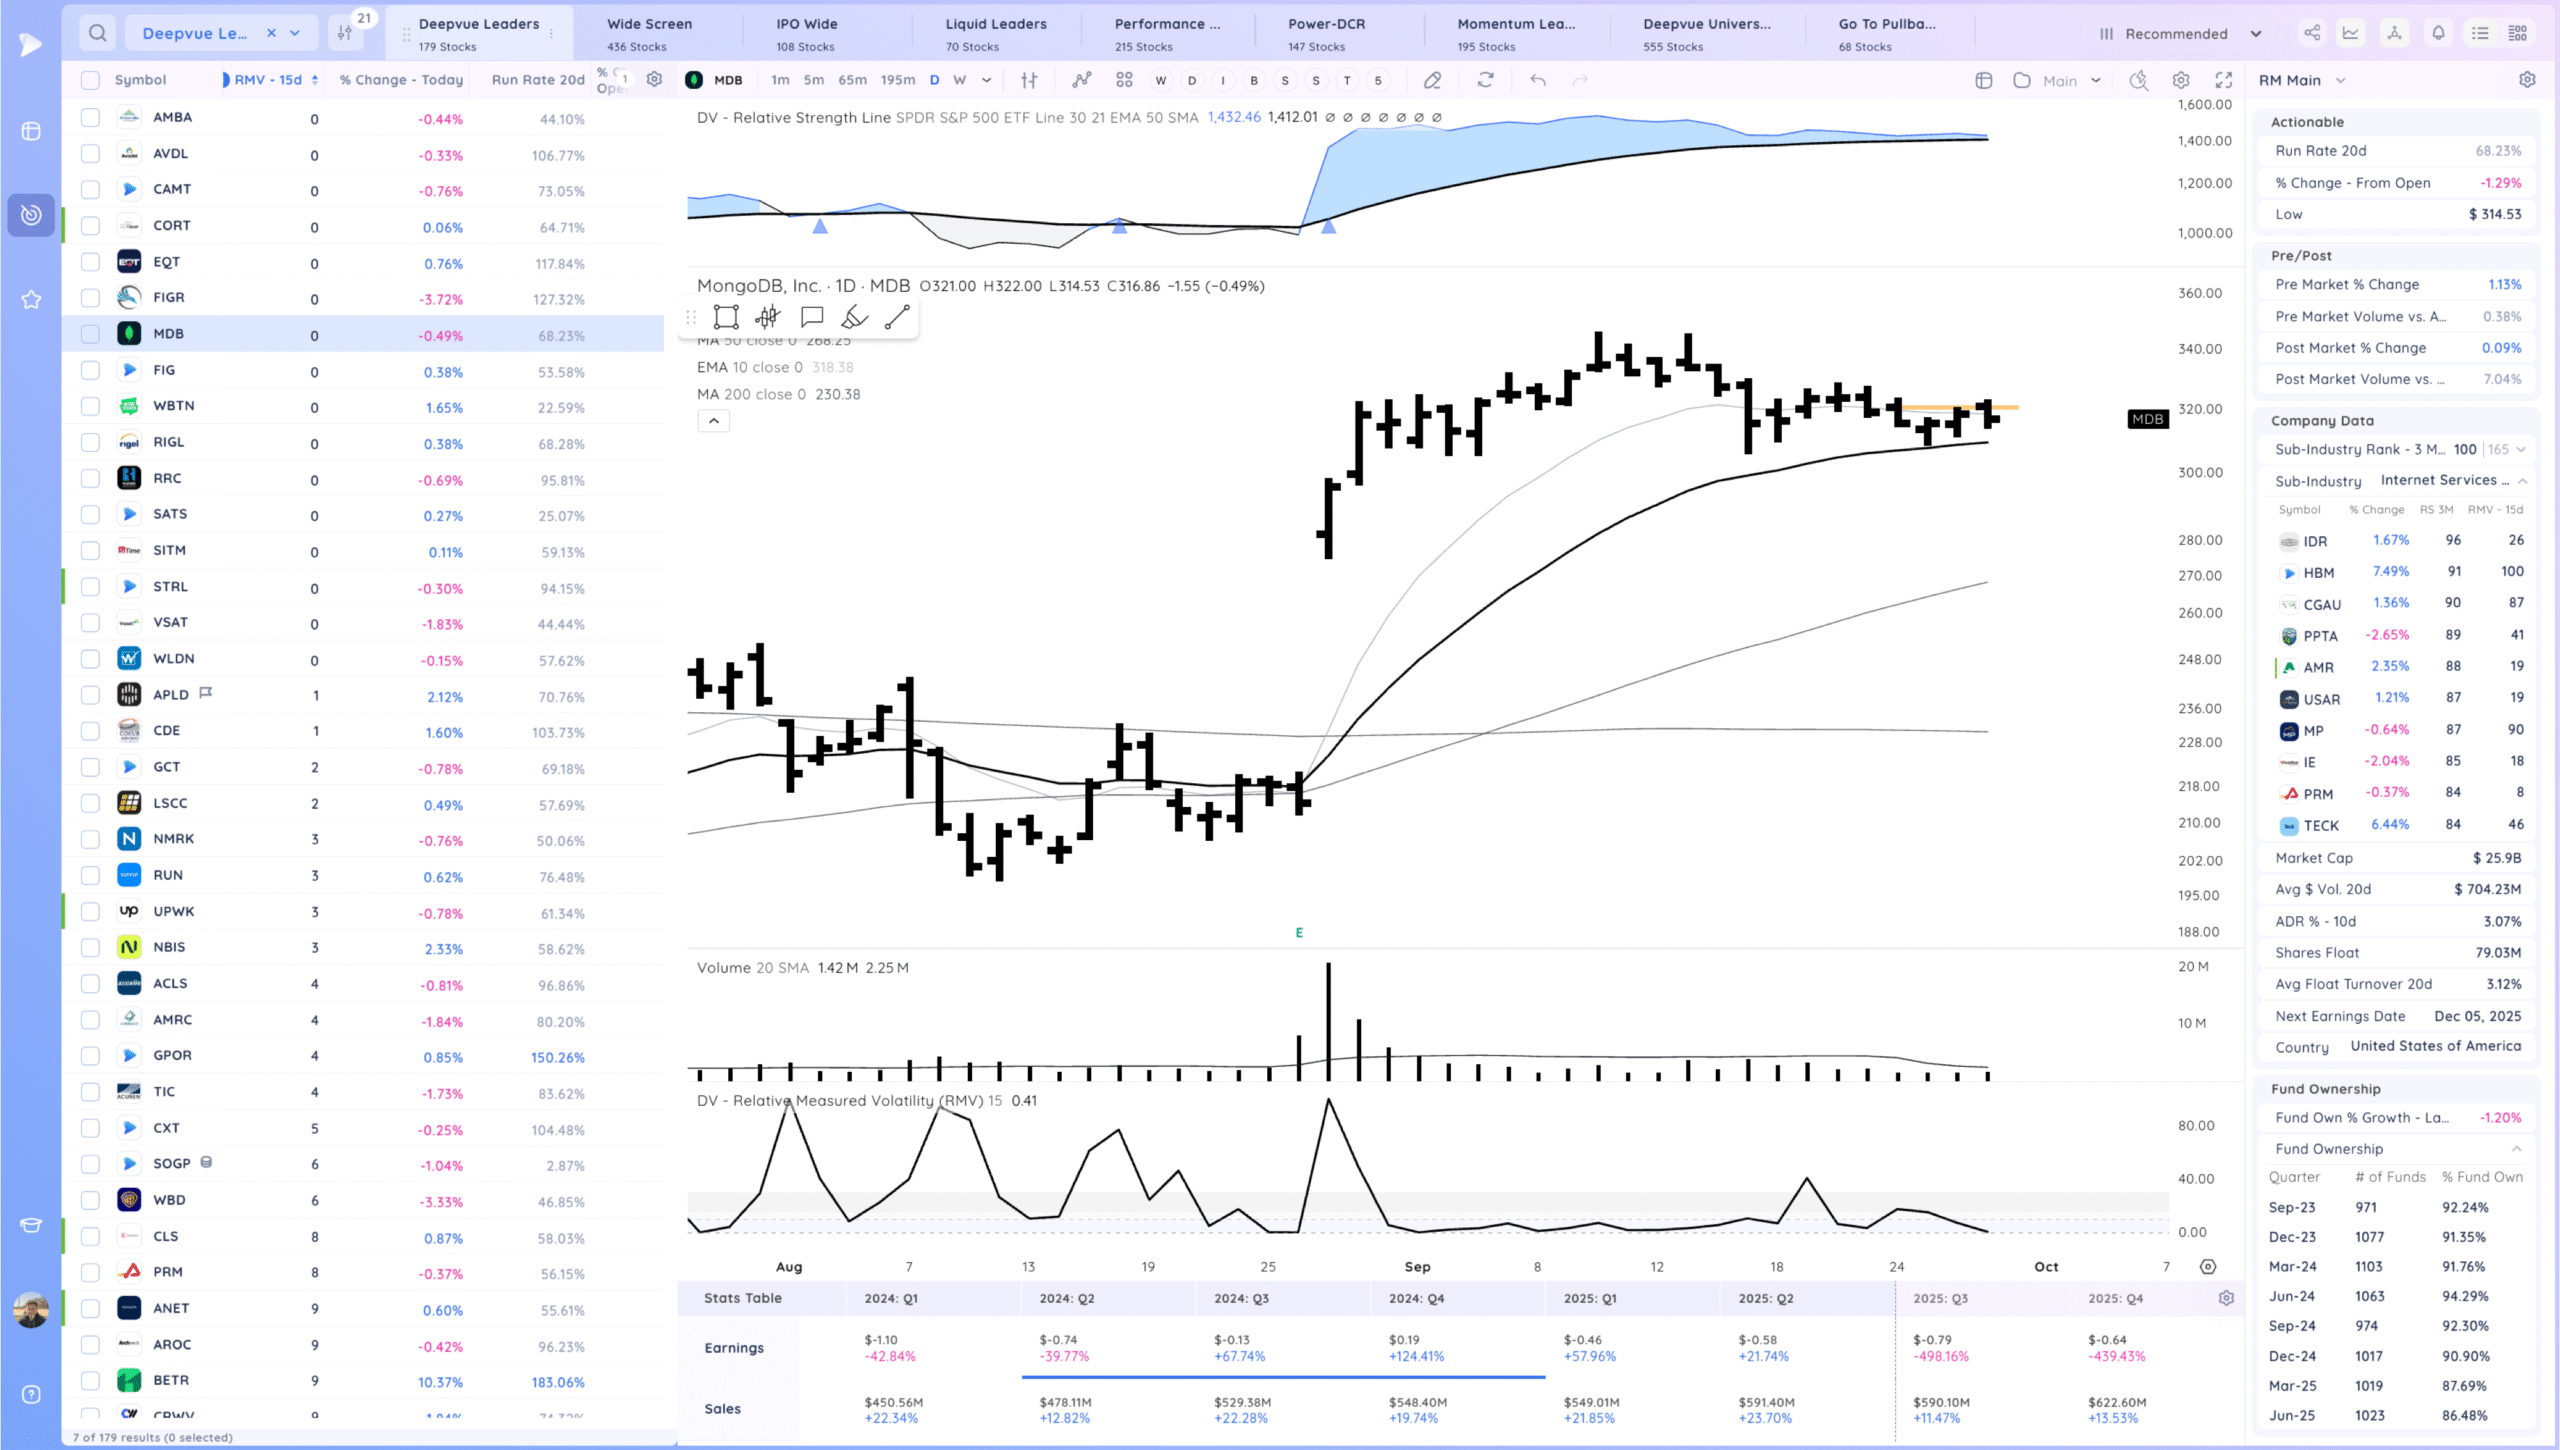The width and height of the screenshot is (2560, 1450).
Task: Switch to the Wide Screen tab
Action: [x=649, y=33]
